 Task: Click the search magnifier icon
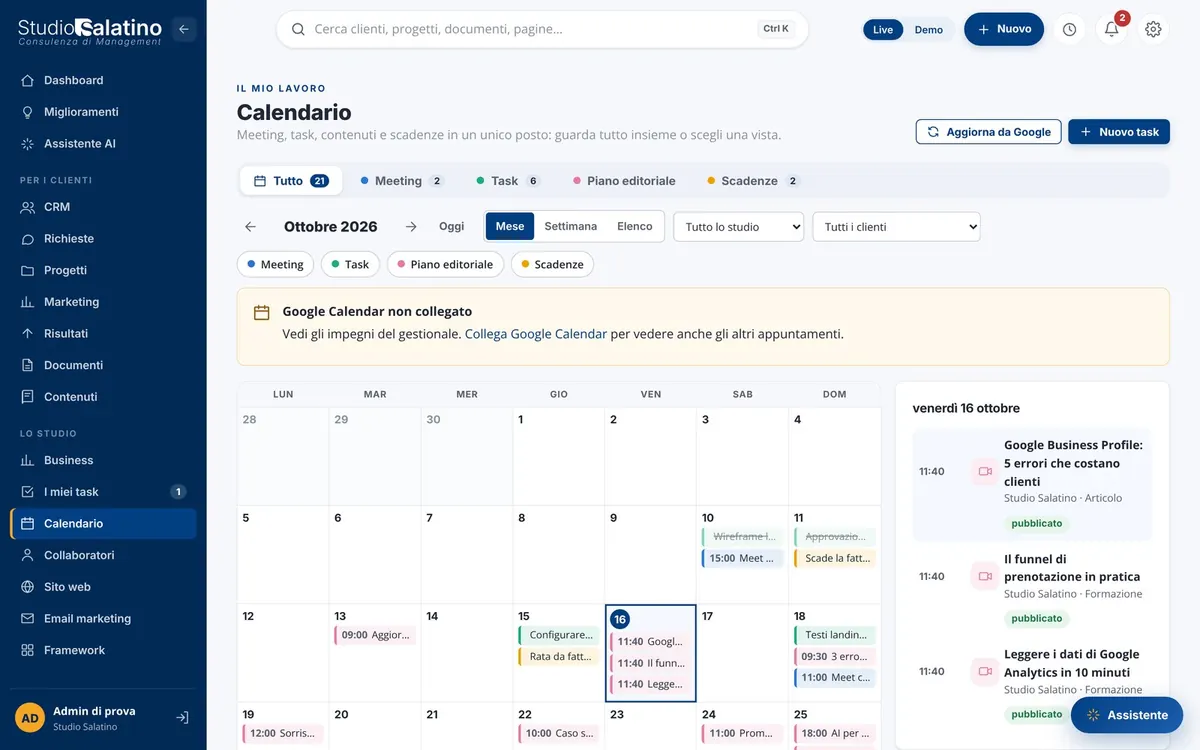(x=297, y=29)
